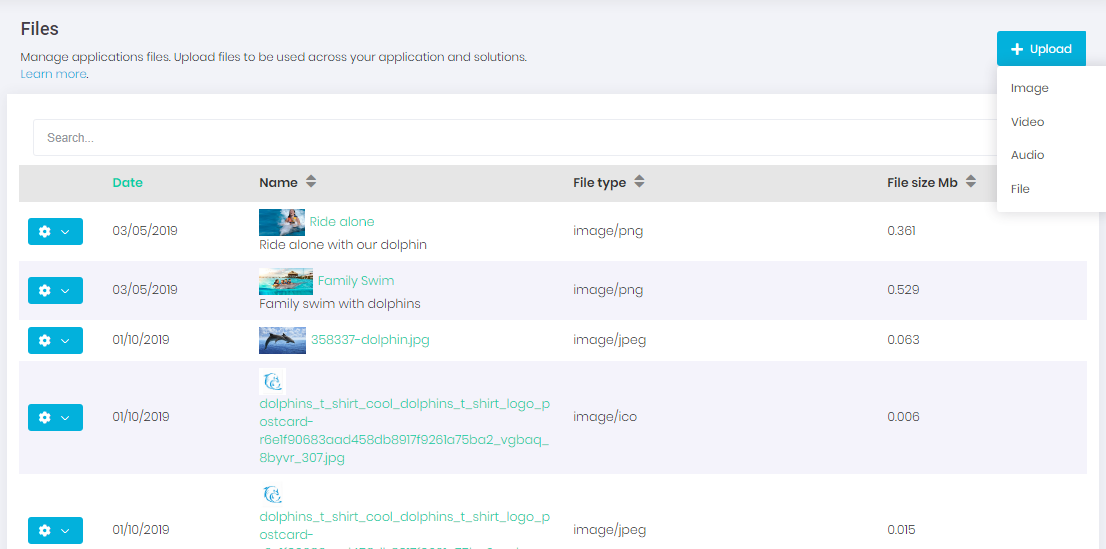Open the Family Swim file link
Viewport: 1106px width, 549px height.
point(356,281)
